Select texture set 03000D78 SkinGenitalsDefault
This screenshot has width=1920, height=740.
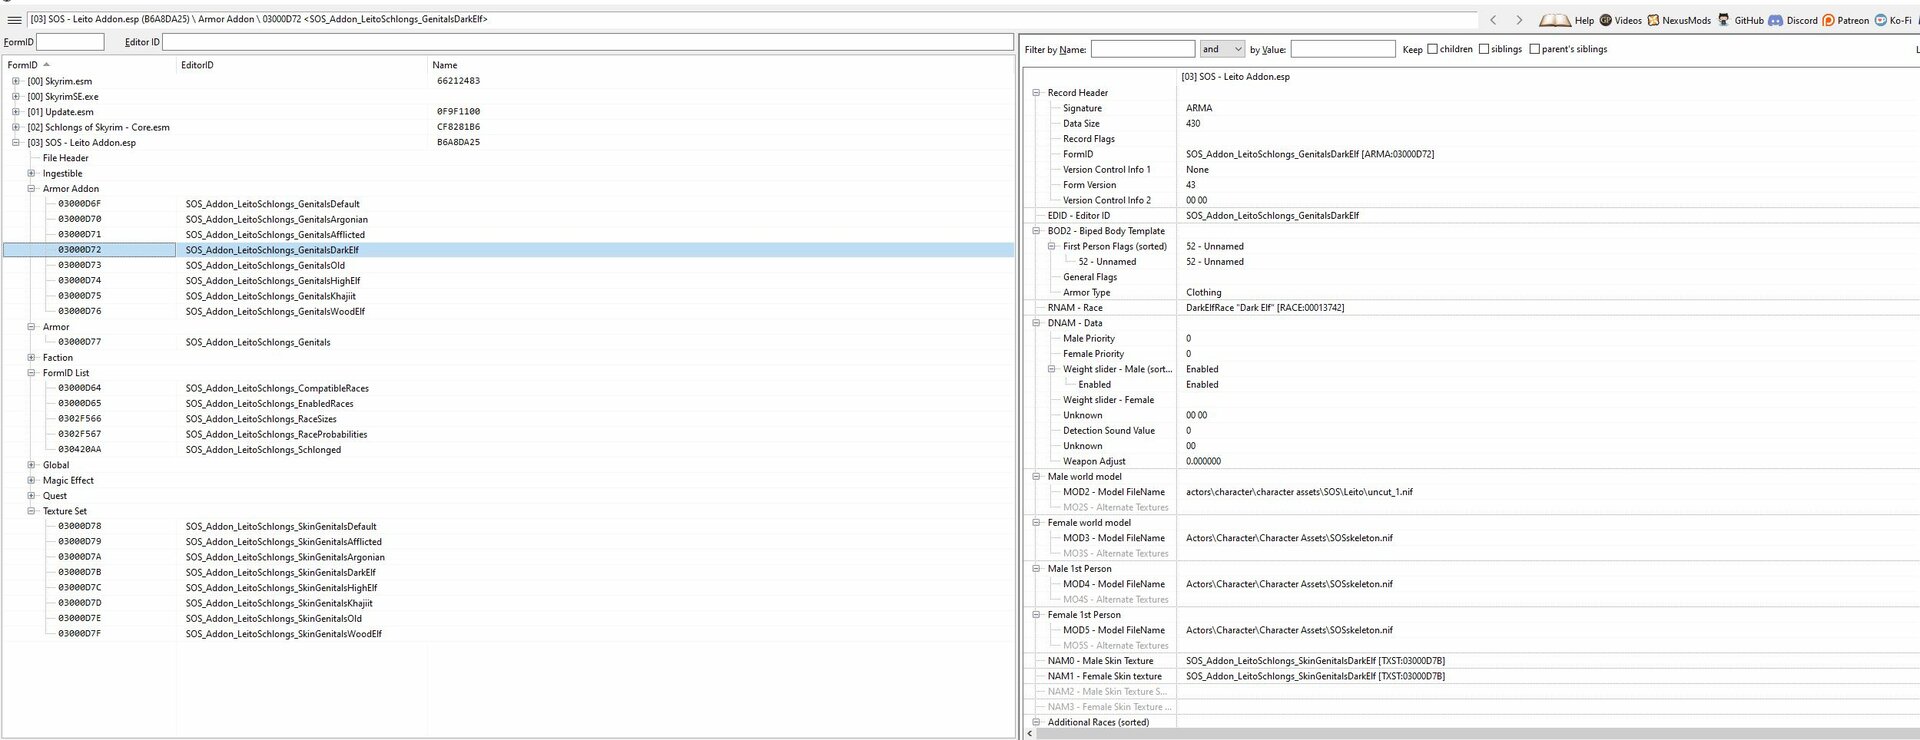[x=508, y=527]
